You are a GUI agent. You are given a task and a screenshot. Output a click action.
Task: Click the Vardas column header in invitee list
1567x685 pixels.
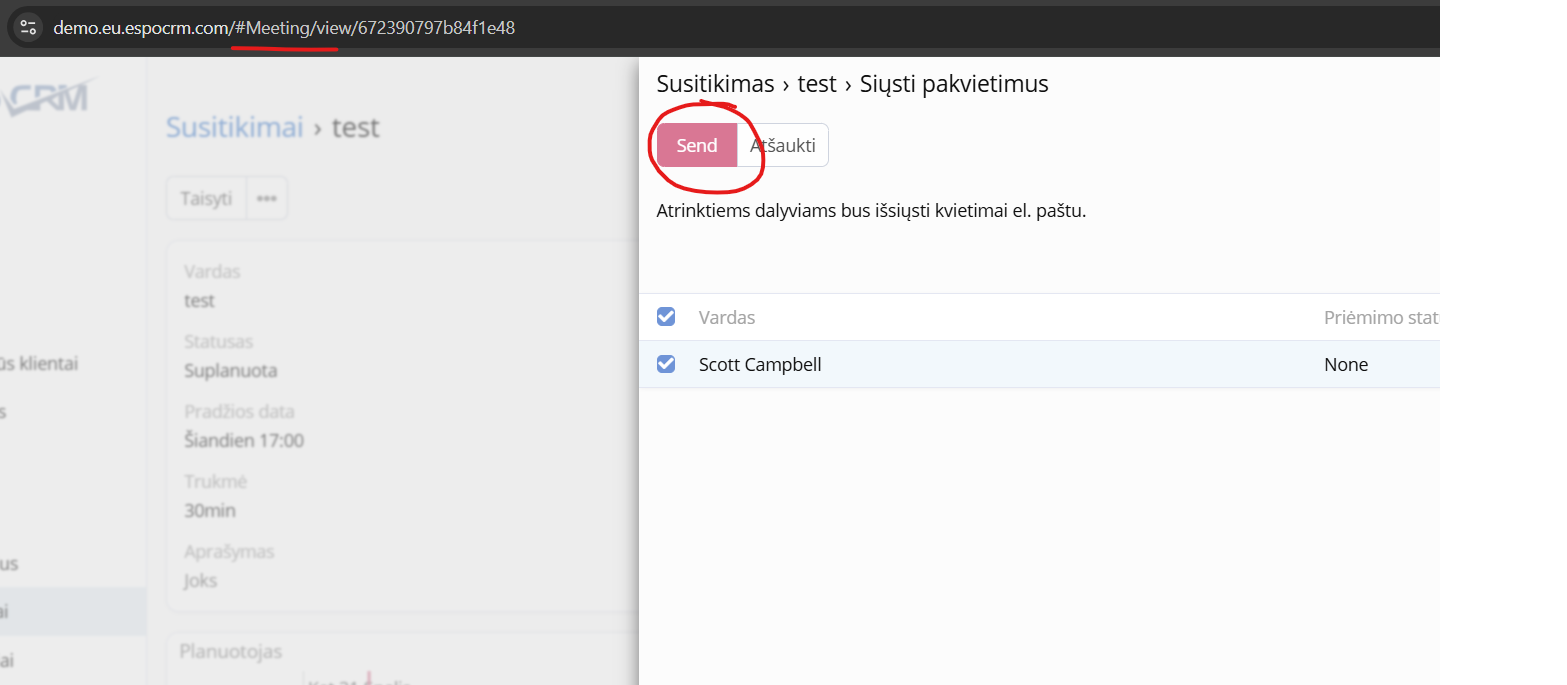727,318
